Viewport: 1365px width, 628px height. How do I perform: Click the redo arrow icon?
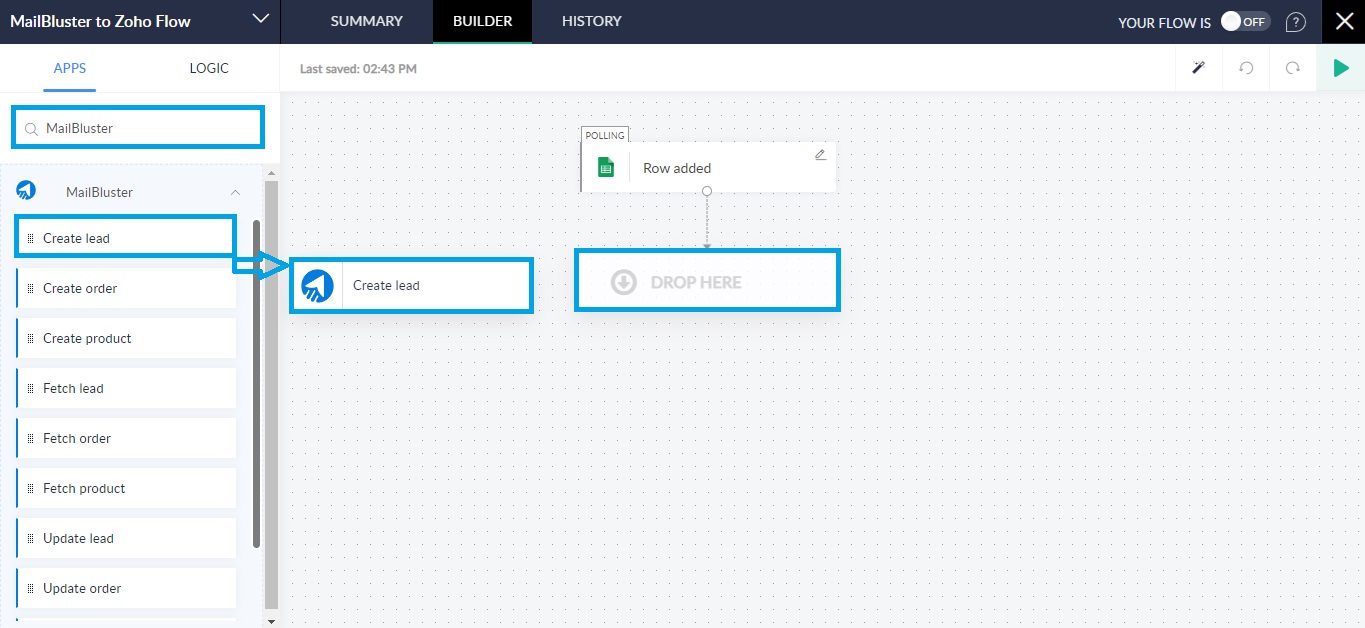[x=1293, y=68]
